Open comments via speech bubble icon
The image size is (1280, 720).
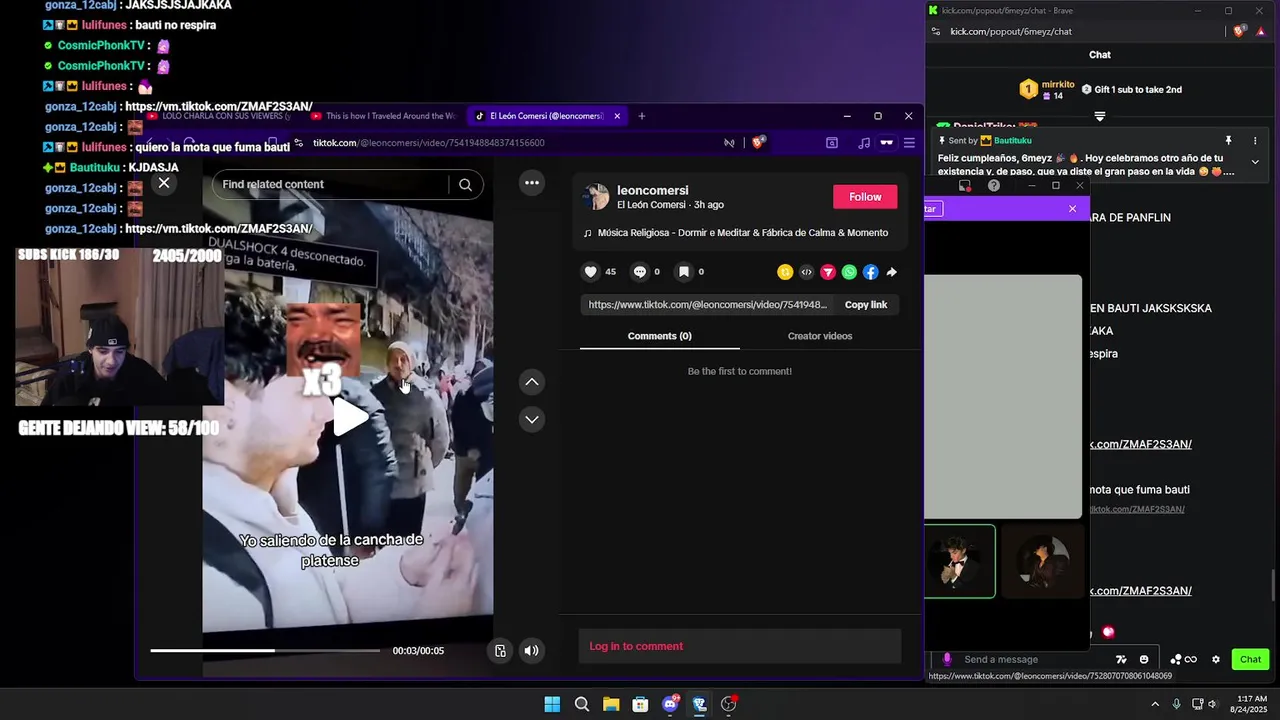pos(640,272)
